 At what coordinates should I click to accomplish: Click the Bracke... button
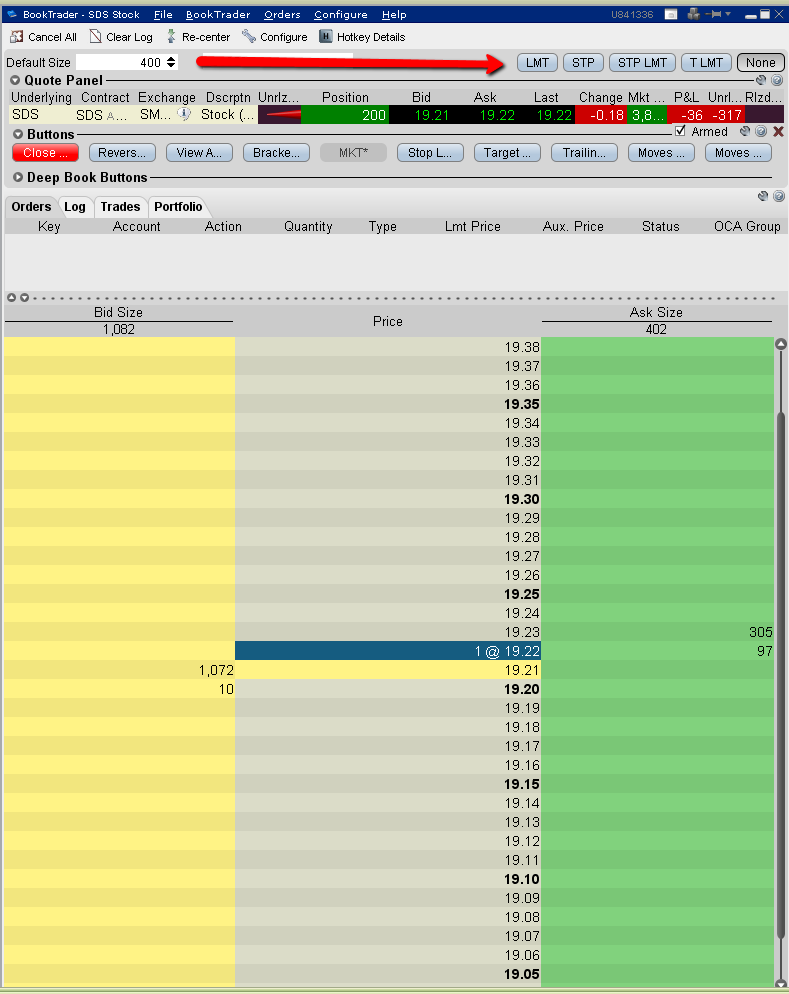point(276,153)
